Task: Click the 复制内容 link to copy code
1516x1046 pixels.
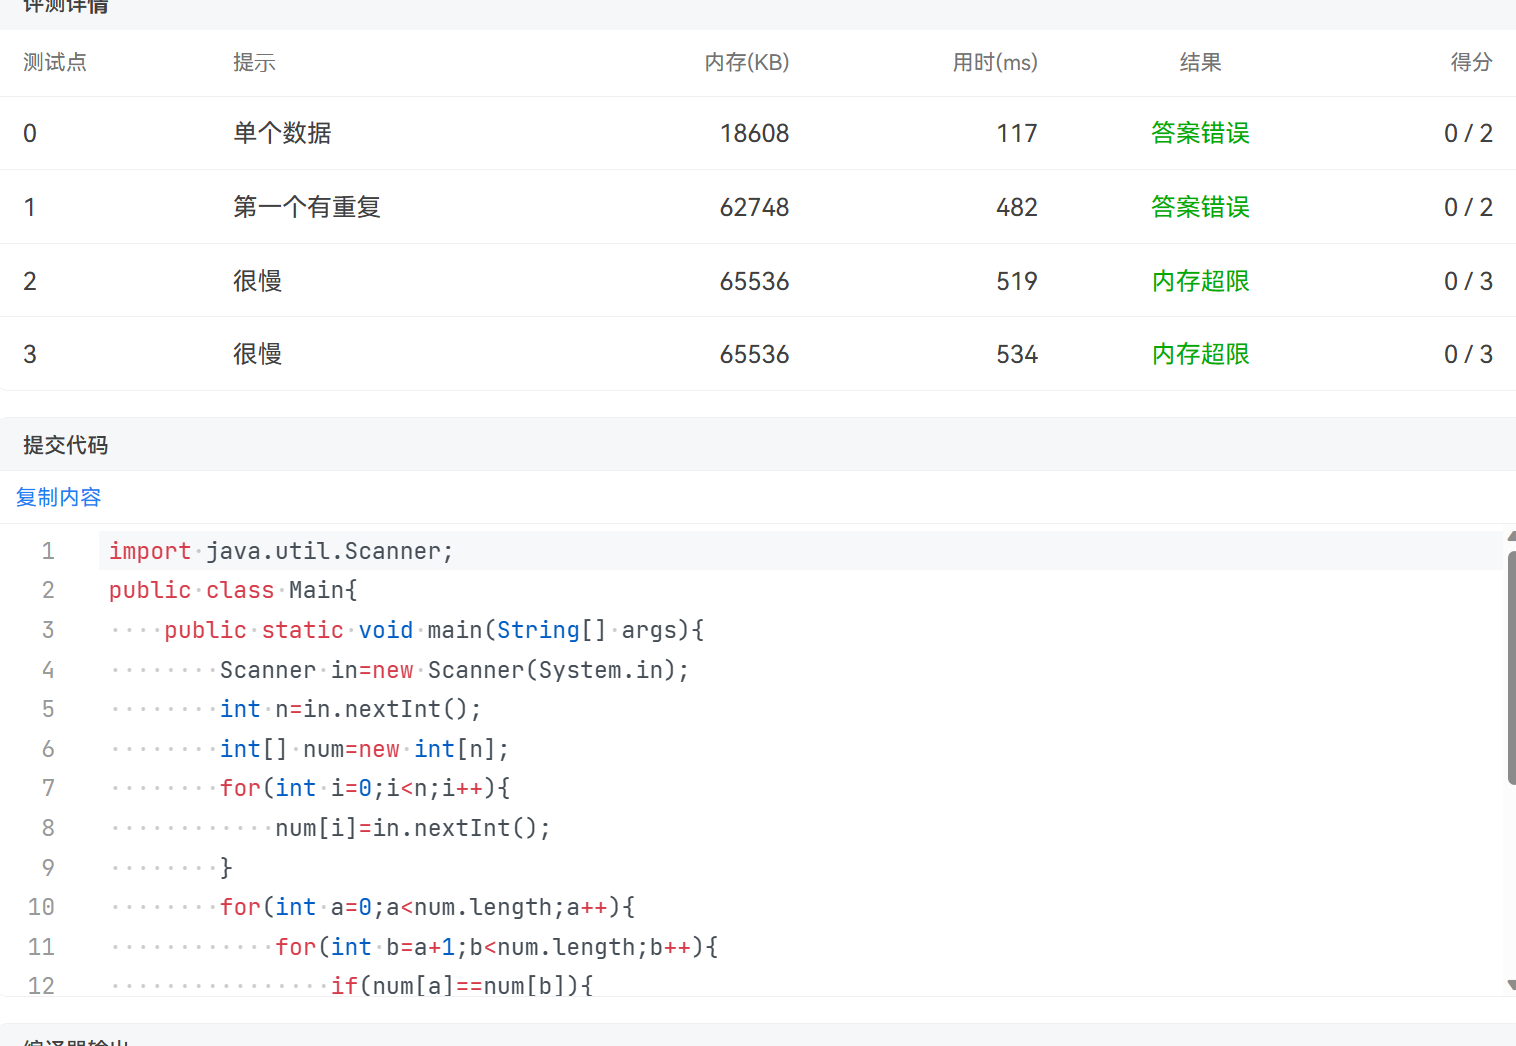Action: pos(58,497)
